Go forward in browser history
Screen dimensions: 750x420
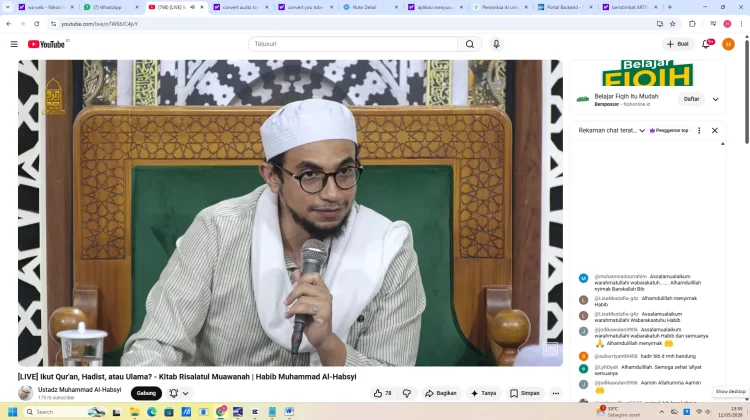coord(22,23)
